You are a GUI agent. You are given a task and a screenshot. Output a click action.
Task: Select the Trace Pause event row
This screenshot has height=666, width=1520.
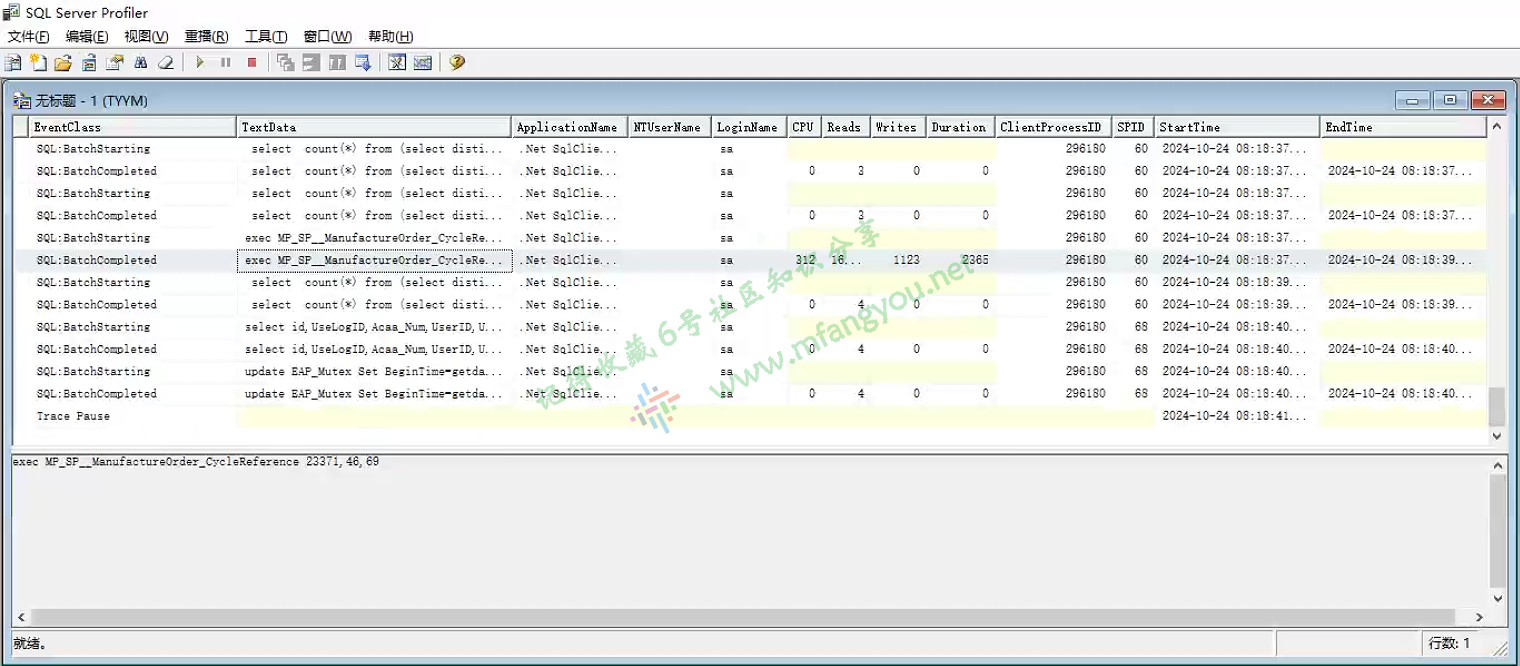pos(749,416)
